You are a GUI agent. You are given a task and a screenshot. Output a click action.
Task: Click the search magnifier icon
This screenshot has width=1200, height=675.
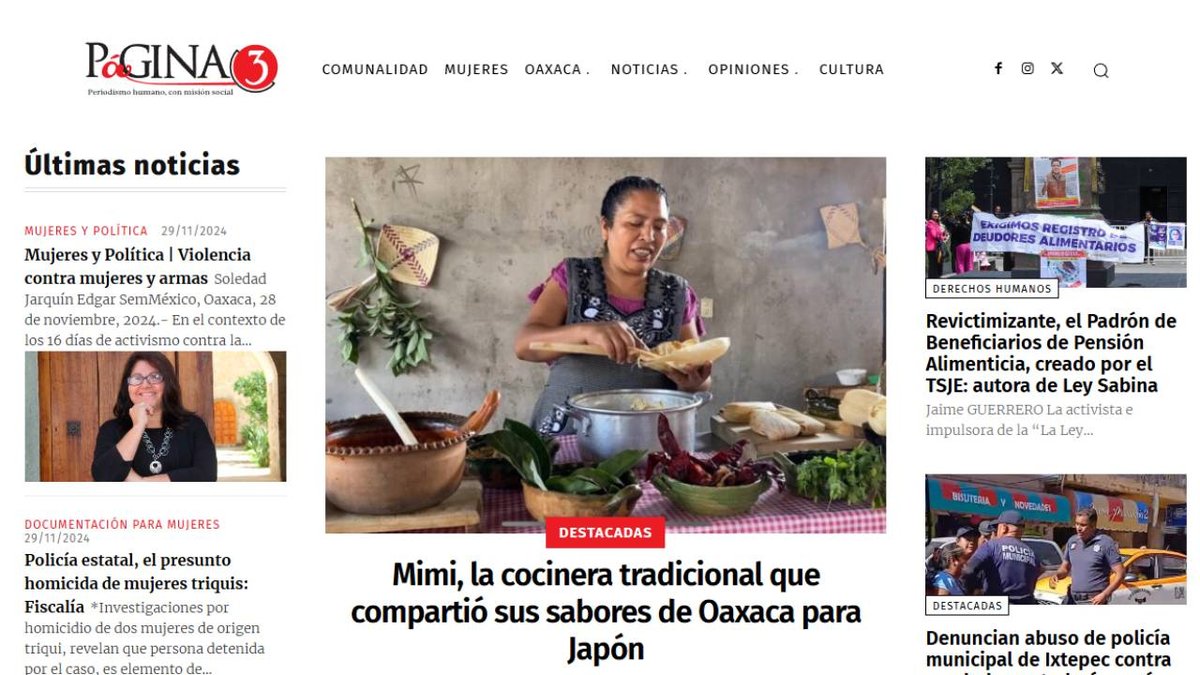pos(1101,70)
